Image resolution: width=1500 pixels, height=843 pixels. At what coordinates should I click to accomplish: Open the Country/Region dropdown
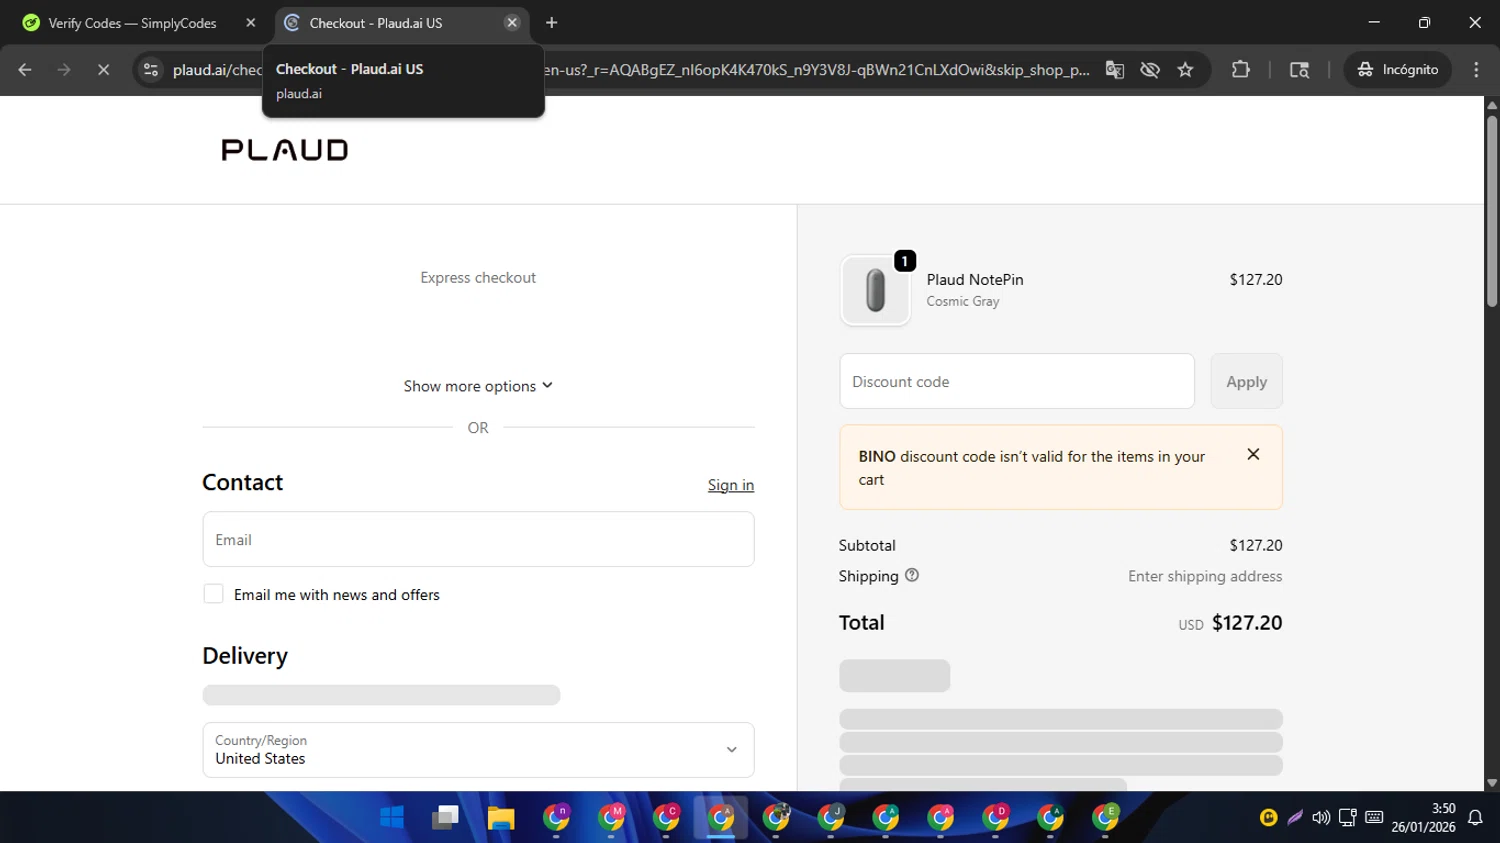(x=478, y=750)
